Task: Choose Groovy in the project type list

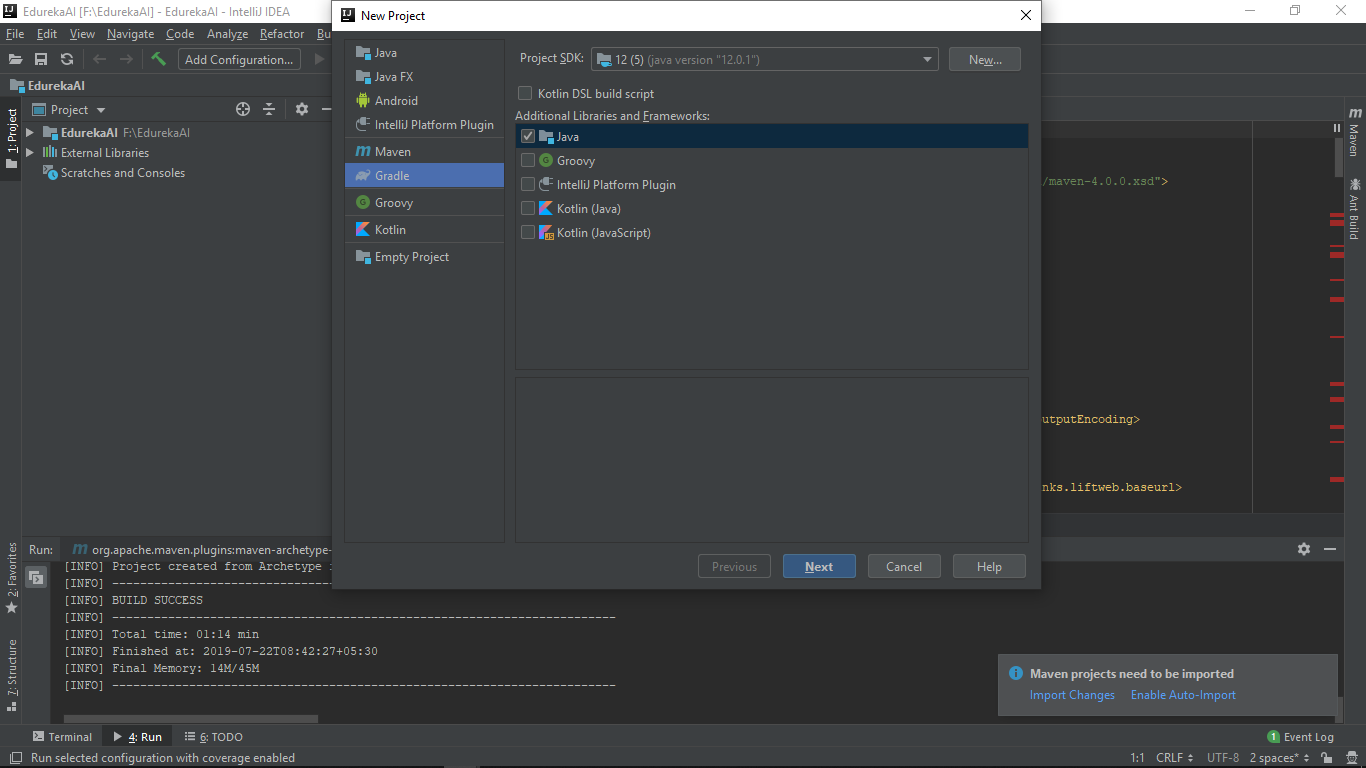Action: [425, 203]
